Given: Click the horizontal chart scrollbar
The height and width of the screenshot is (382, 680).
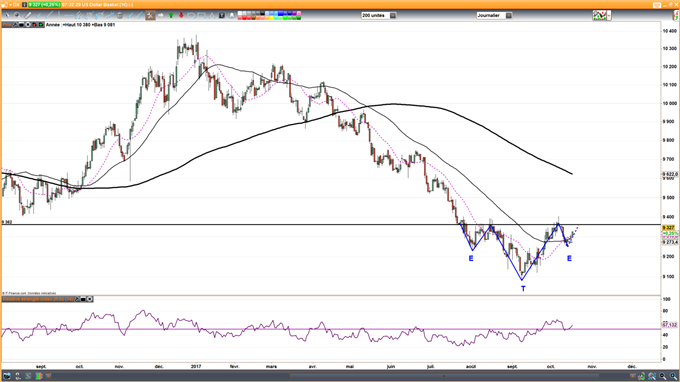Looking at the screenshot, I should tap(445, 376).
